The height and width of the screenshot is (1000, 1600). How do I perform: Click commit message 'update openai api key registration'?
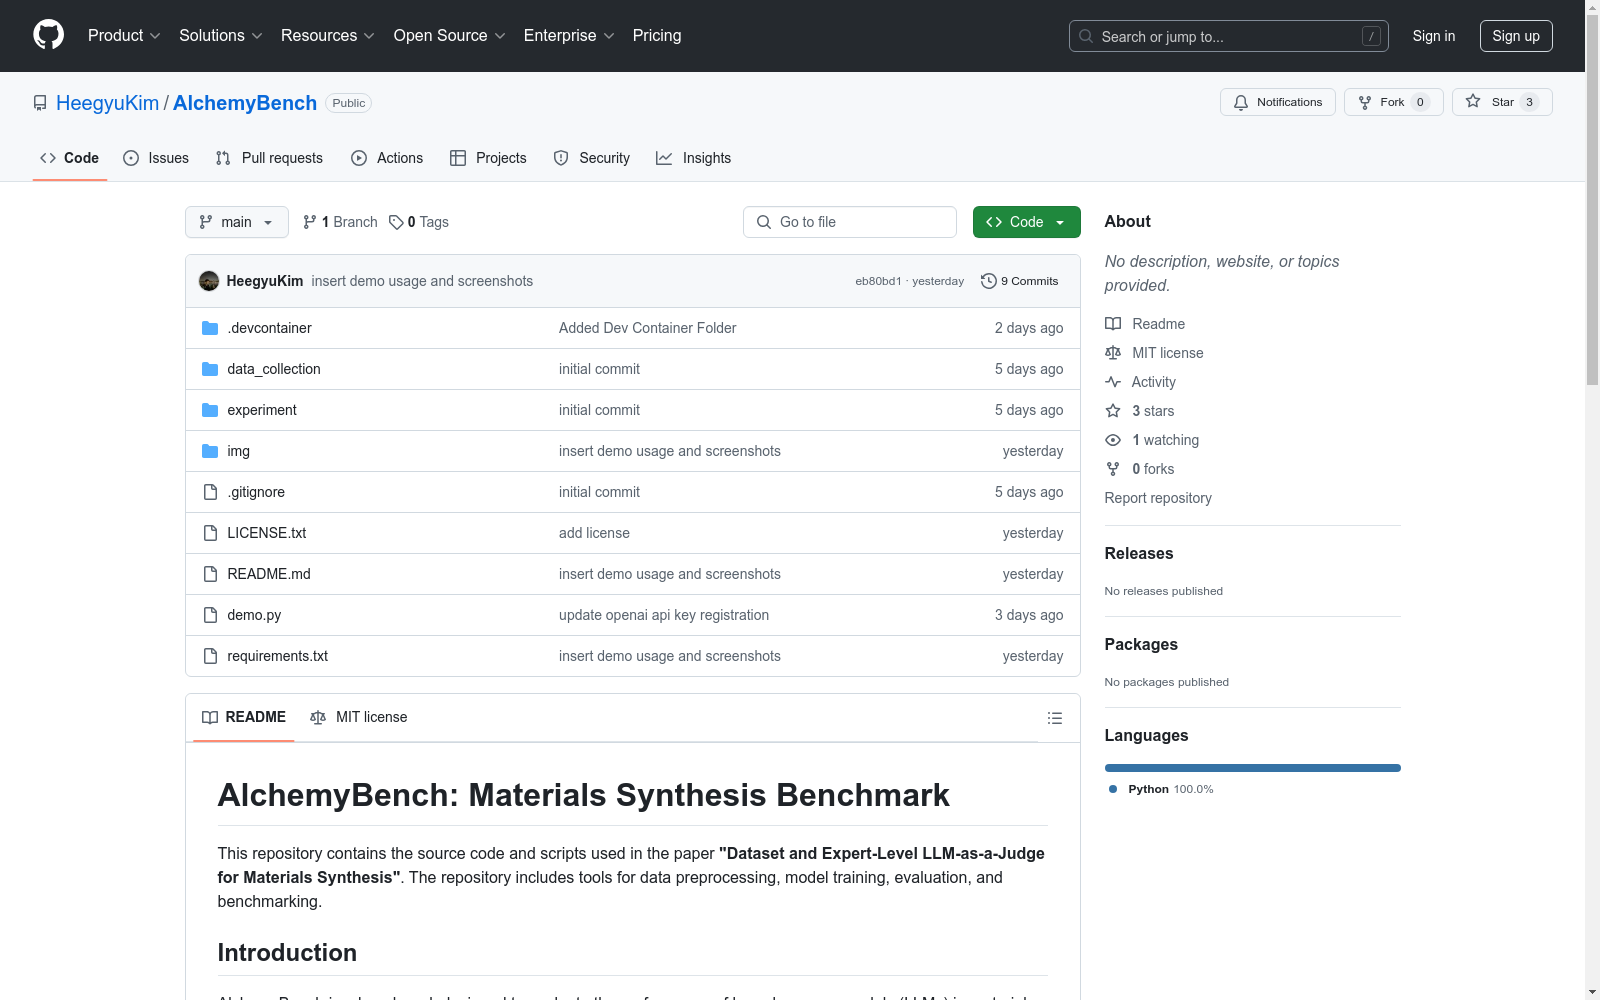pyautogui.click(x=664, y=615)
